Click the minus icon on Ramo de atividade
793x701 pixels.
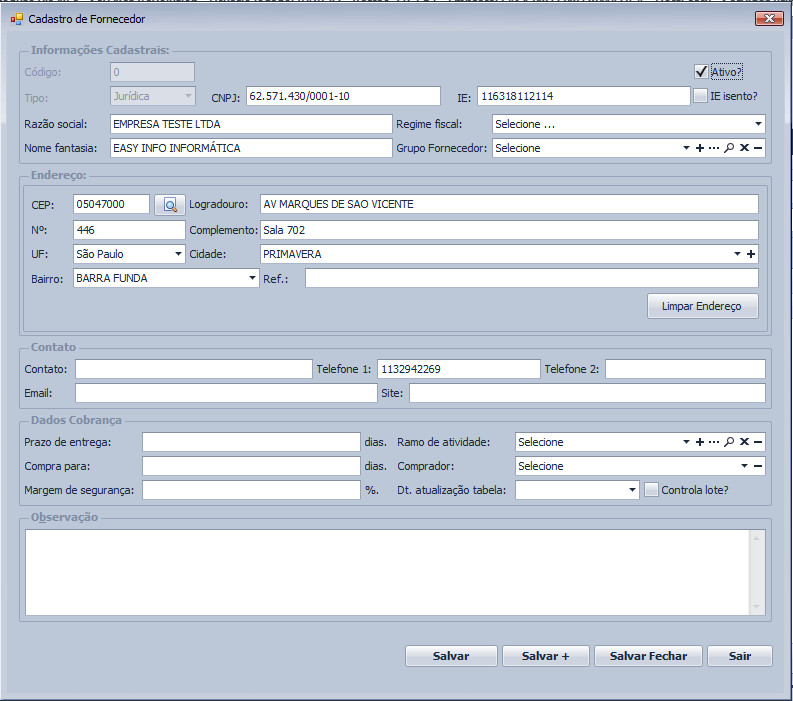pyautogui.click(x=758, y=442)
